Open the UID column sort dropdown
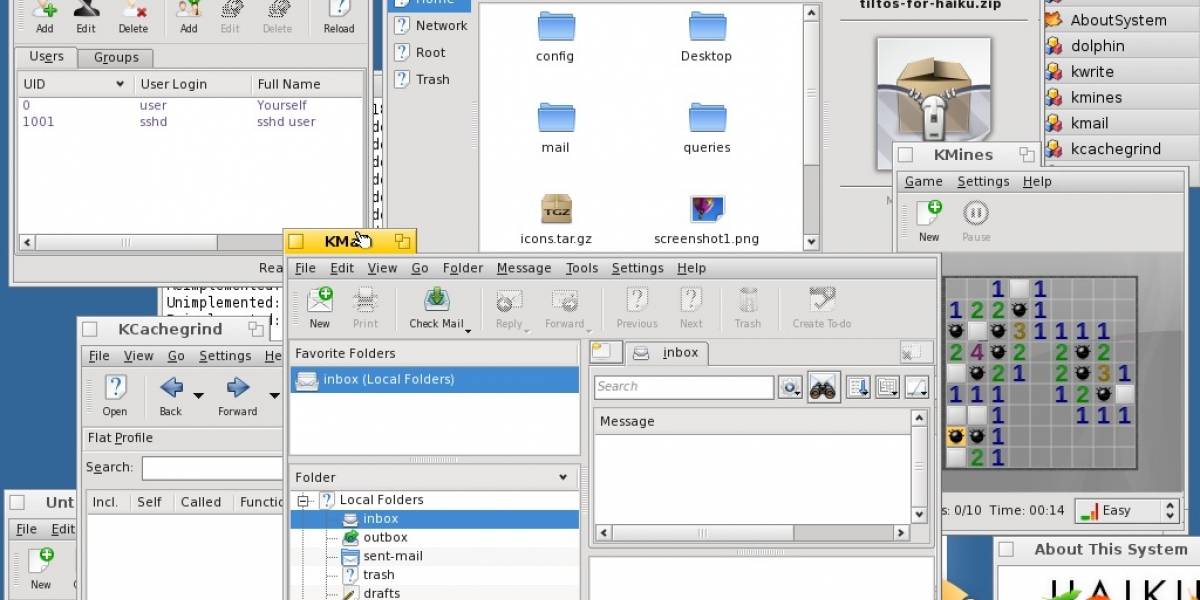1200x600 pixels. pyautogui.click(x=120, y=84)
